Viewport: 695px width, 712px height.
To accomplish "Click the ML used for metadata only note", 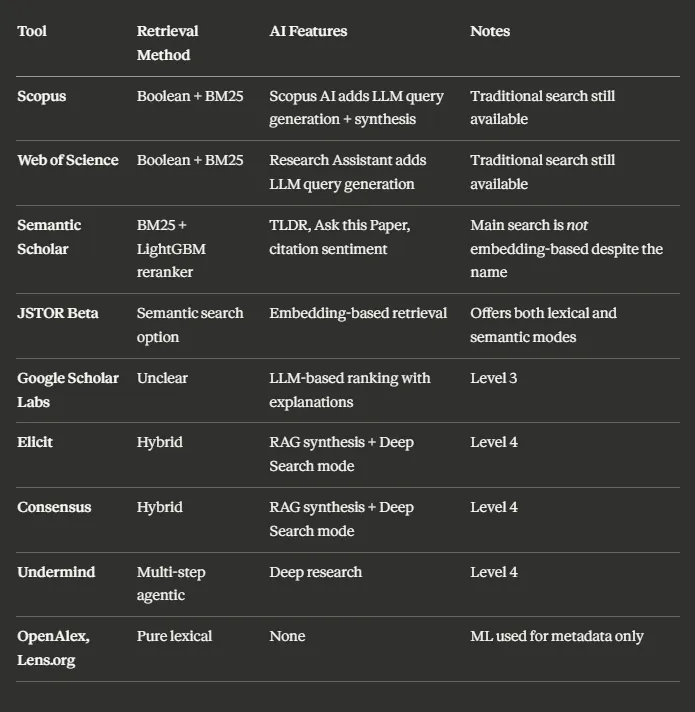I will 557,636.
